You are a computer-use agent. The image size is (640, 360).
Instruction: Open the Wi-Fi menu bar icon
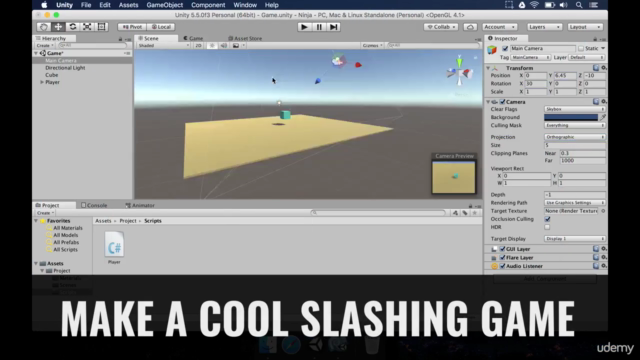pyautogui.click(x=534, y=5)
